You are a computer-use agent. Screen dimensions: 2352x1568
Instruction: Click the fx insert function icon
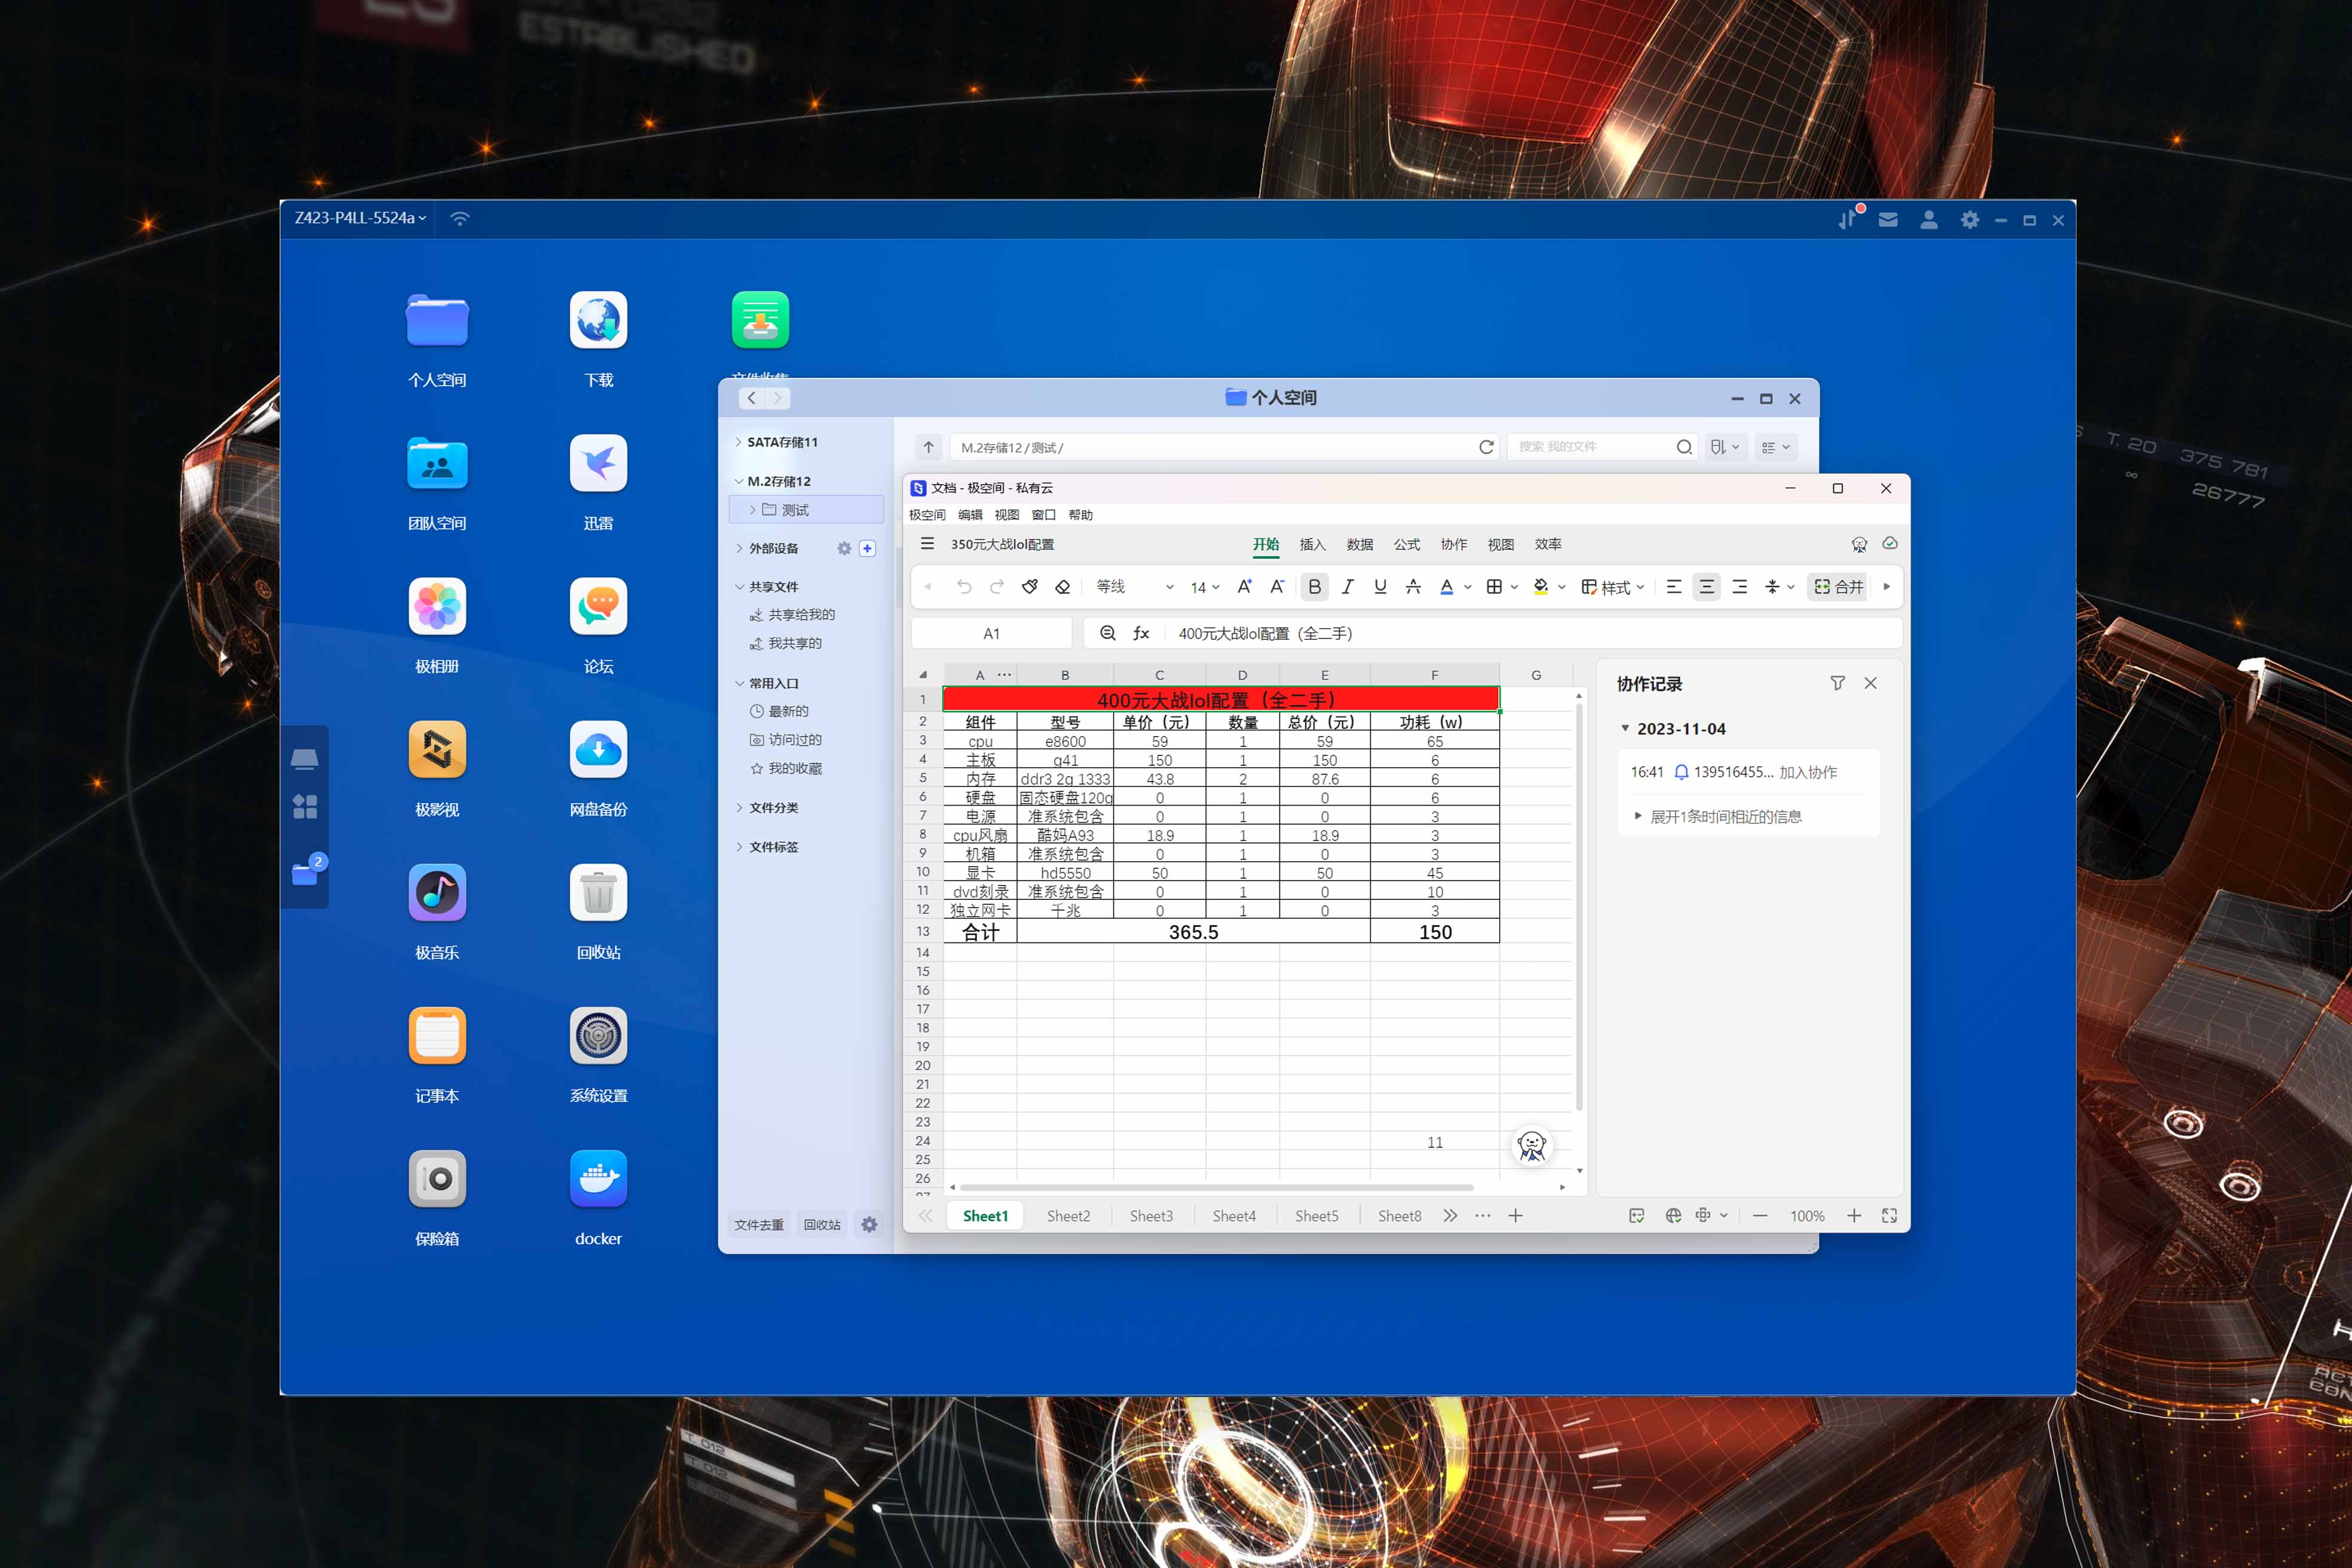[1141, 633]
